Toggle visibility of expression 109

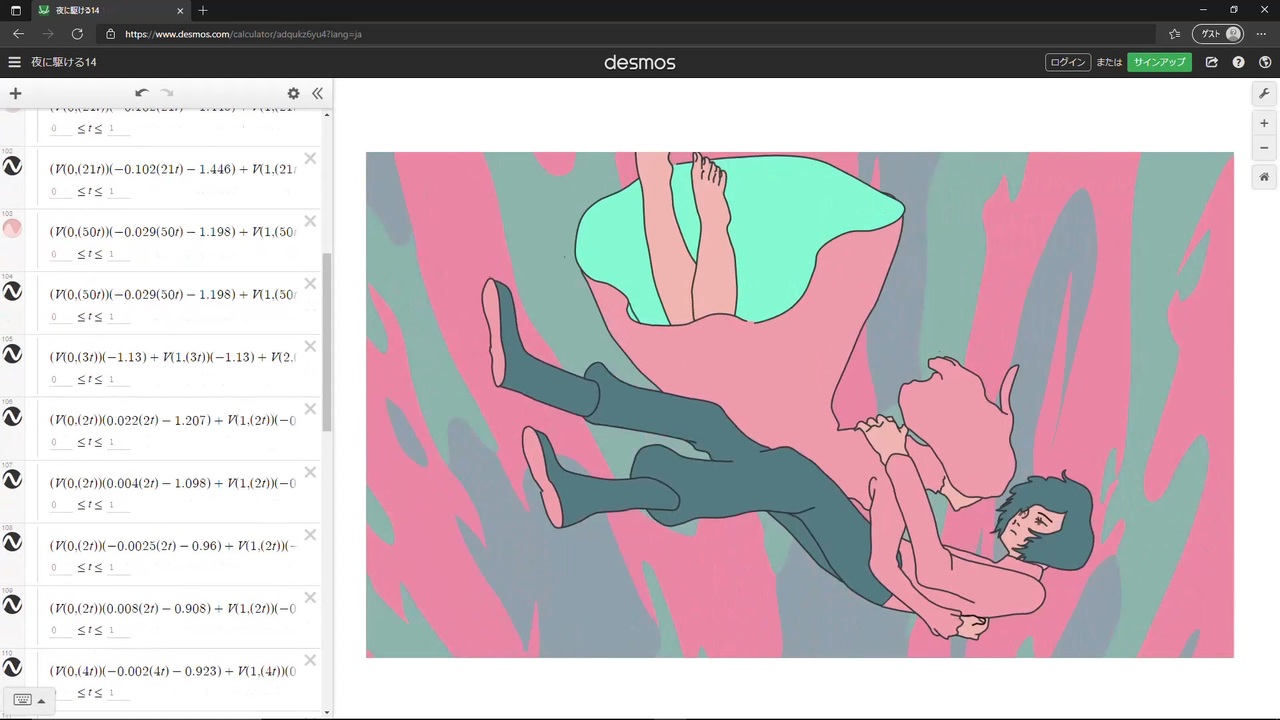click(12, 605)
